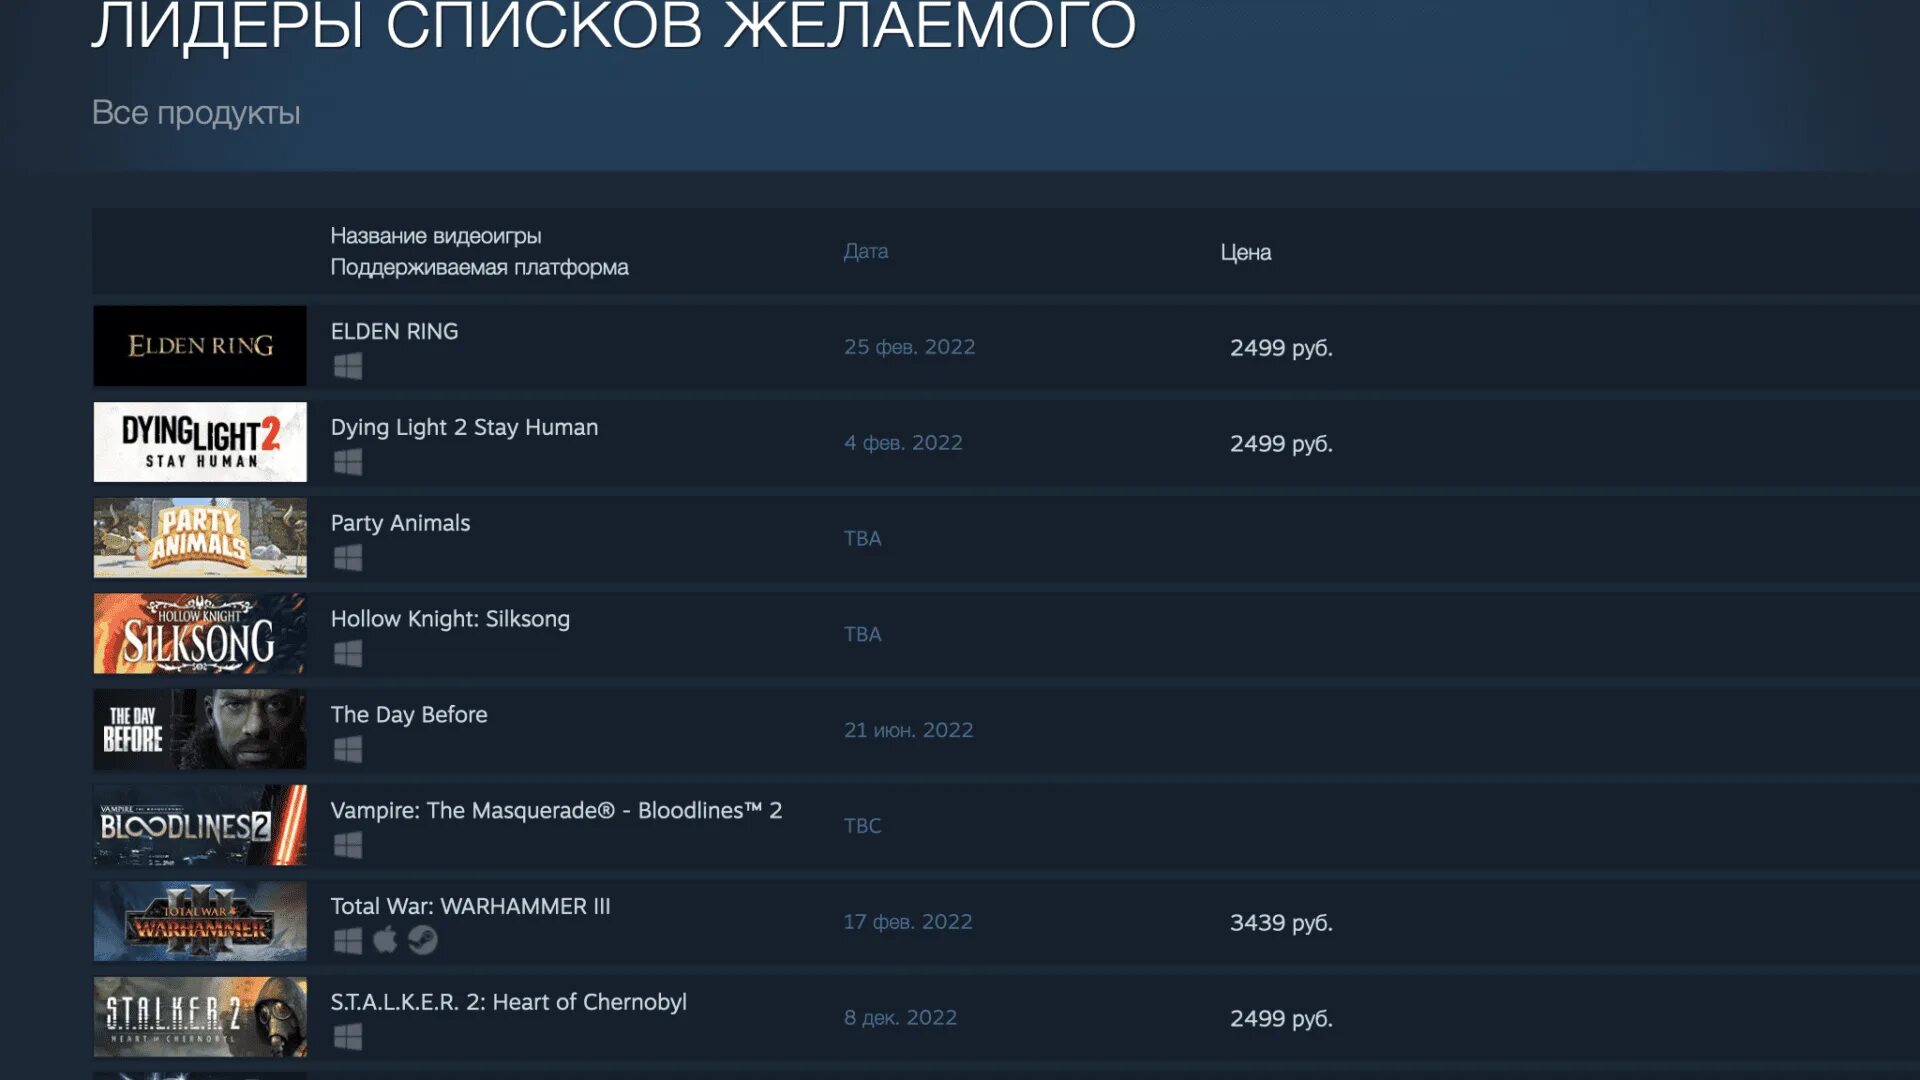
Task: Click the Windows icon under Dying Light 2
Action: pos(347,462)
